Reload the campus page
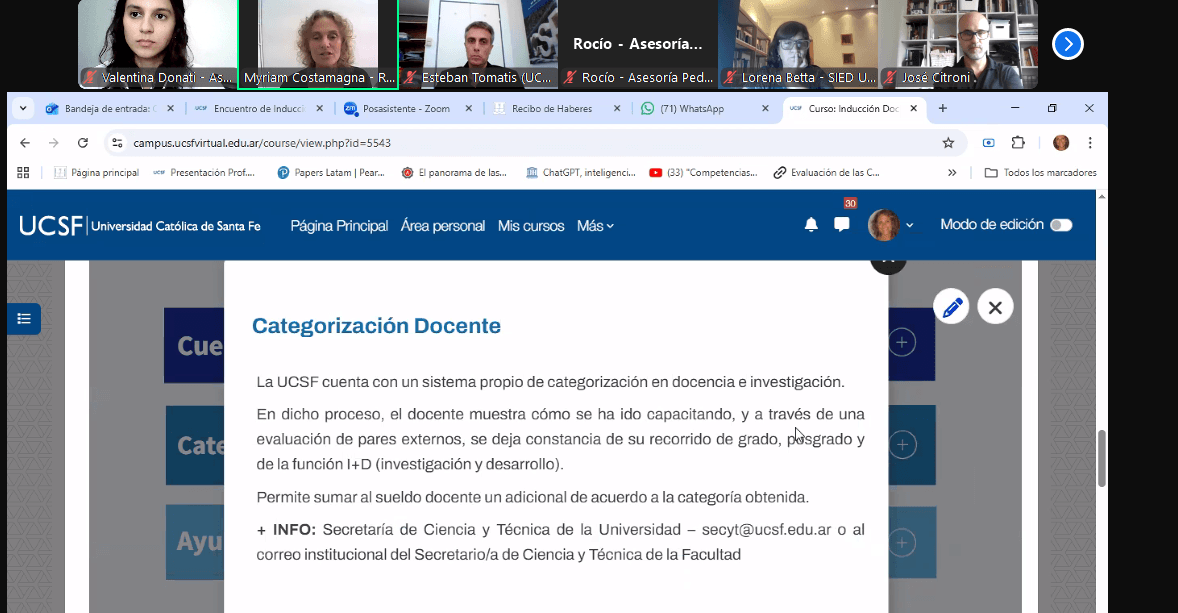The image size is (1178, 613). (x=83, y=143)
